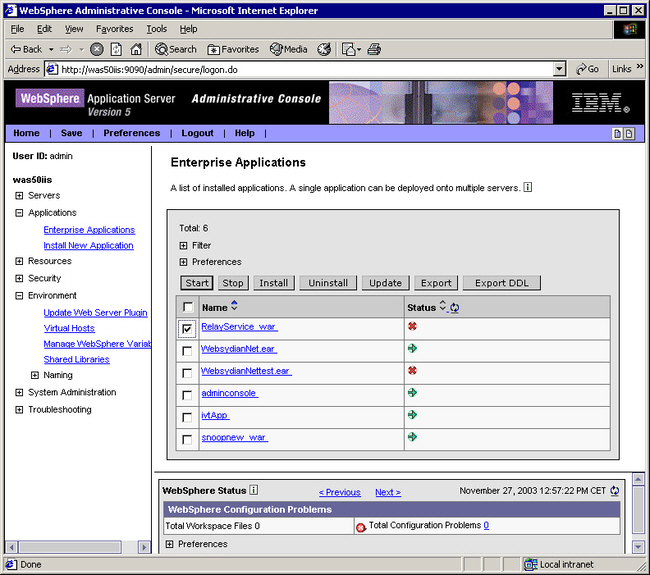
Task: Click the Refresh page icon
Action: click(x=116, y=49)
